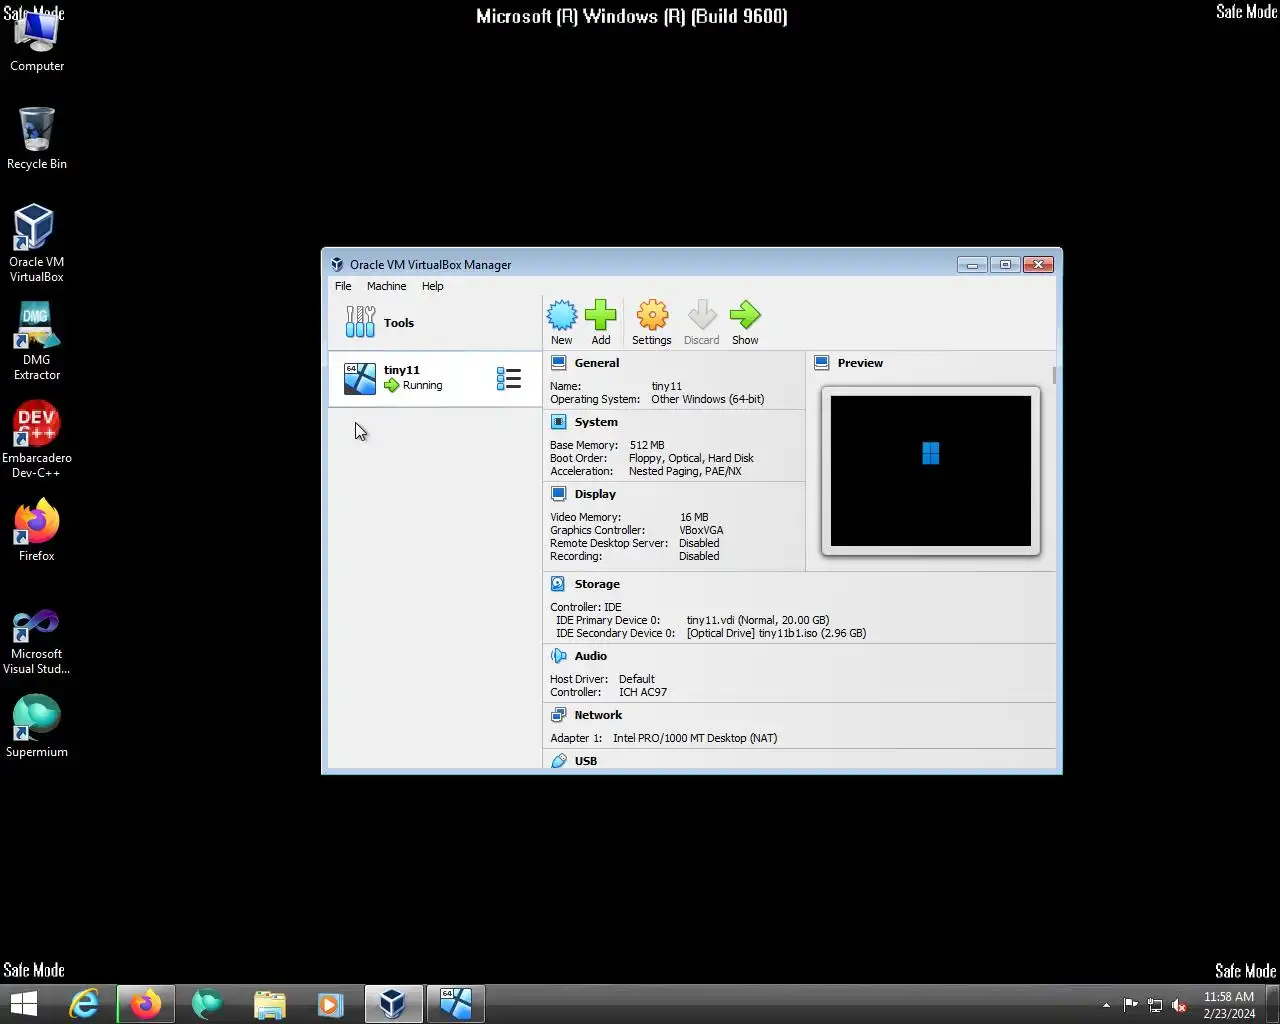This screenshot has width=1280, height=1024.
Task: Open the Windows Start button
Action: 23,1003
